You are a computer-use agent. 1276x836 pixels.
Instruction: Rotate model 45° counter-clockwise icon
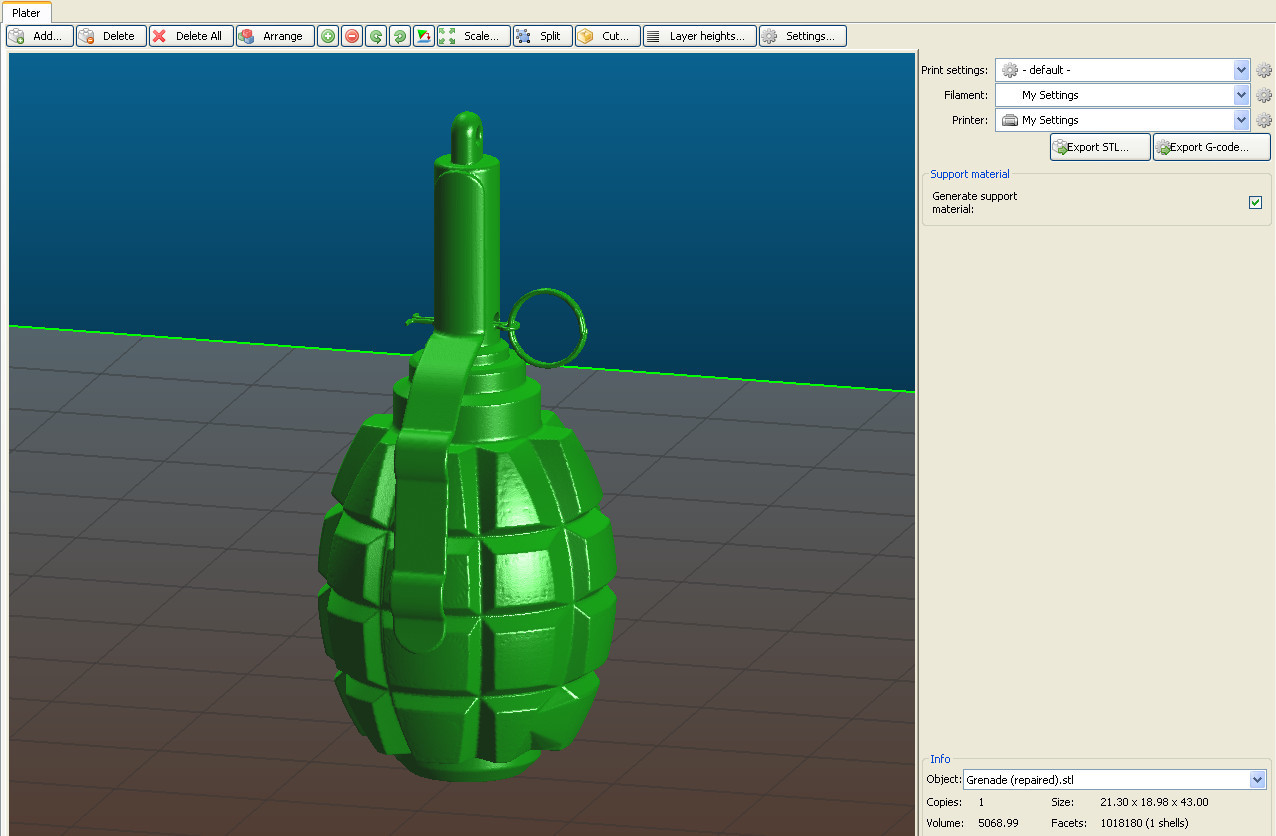click(x=376, y=36)
